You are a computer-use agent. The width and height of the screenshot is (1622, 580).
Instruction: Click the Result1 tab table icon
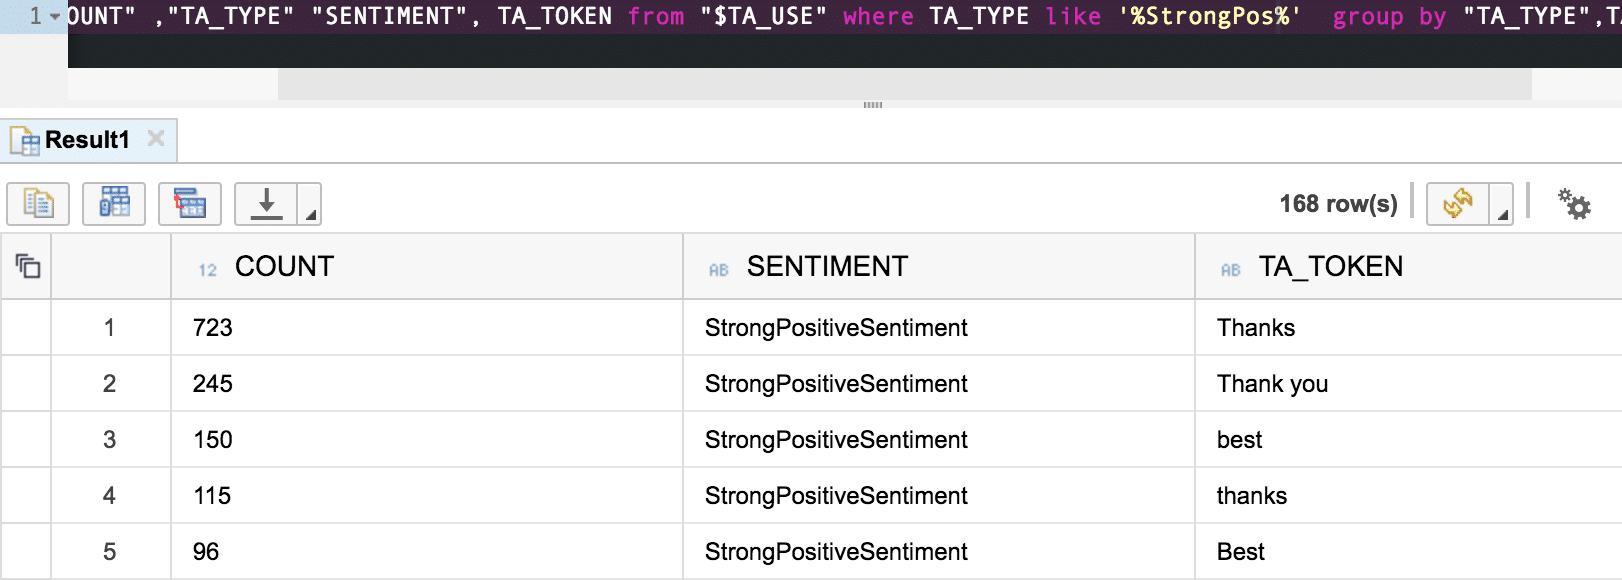pos(25,141)
